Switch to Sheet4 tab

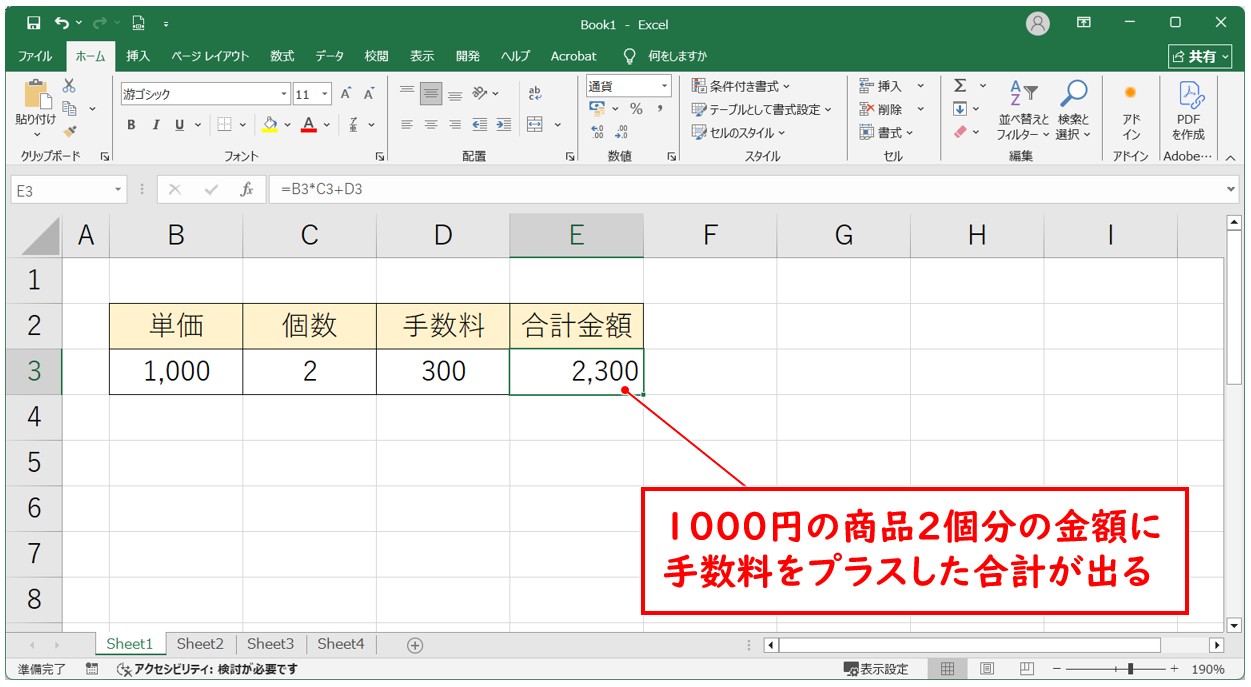coord(341,644)
